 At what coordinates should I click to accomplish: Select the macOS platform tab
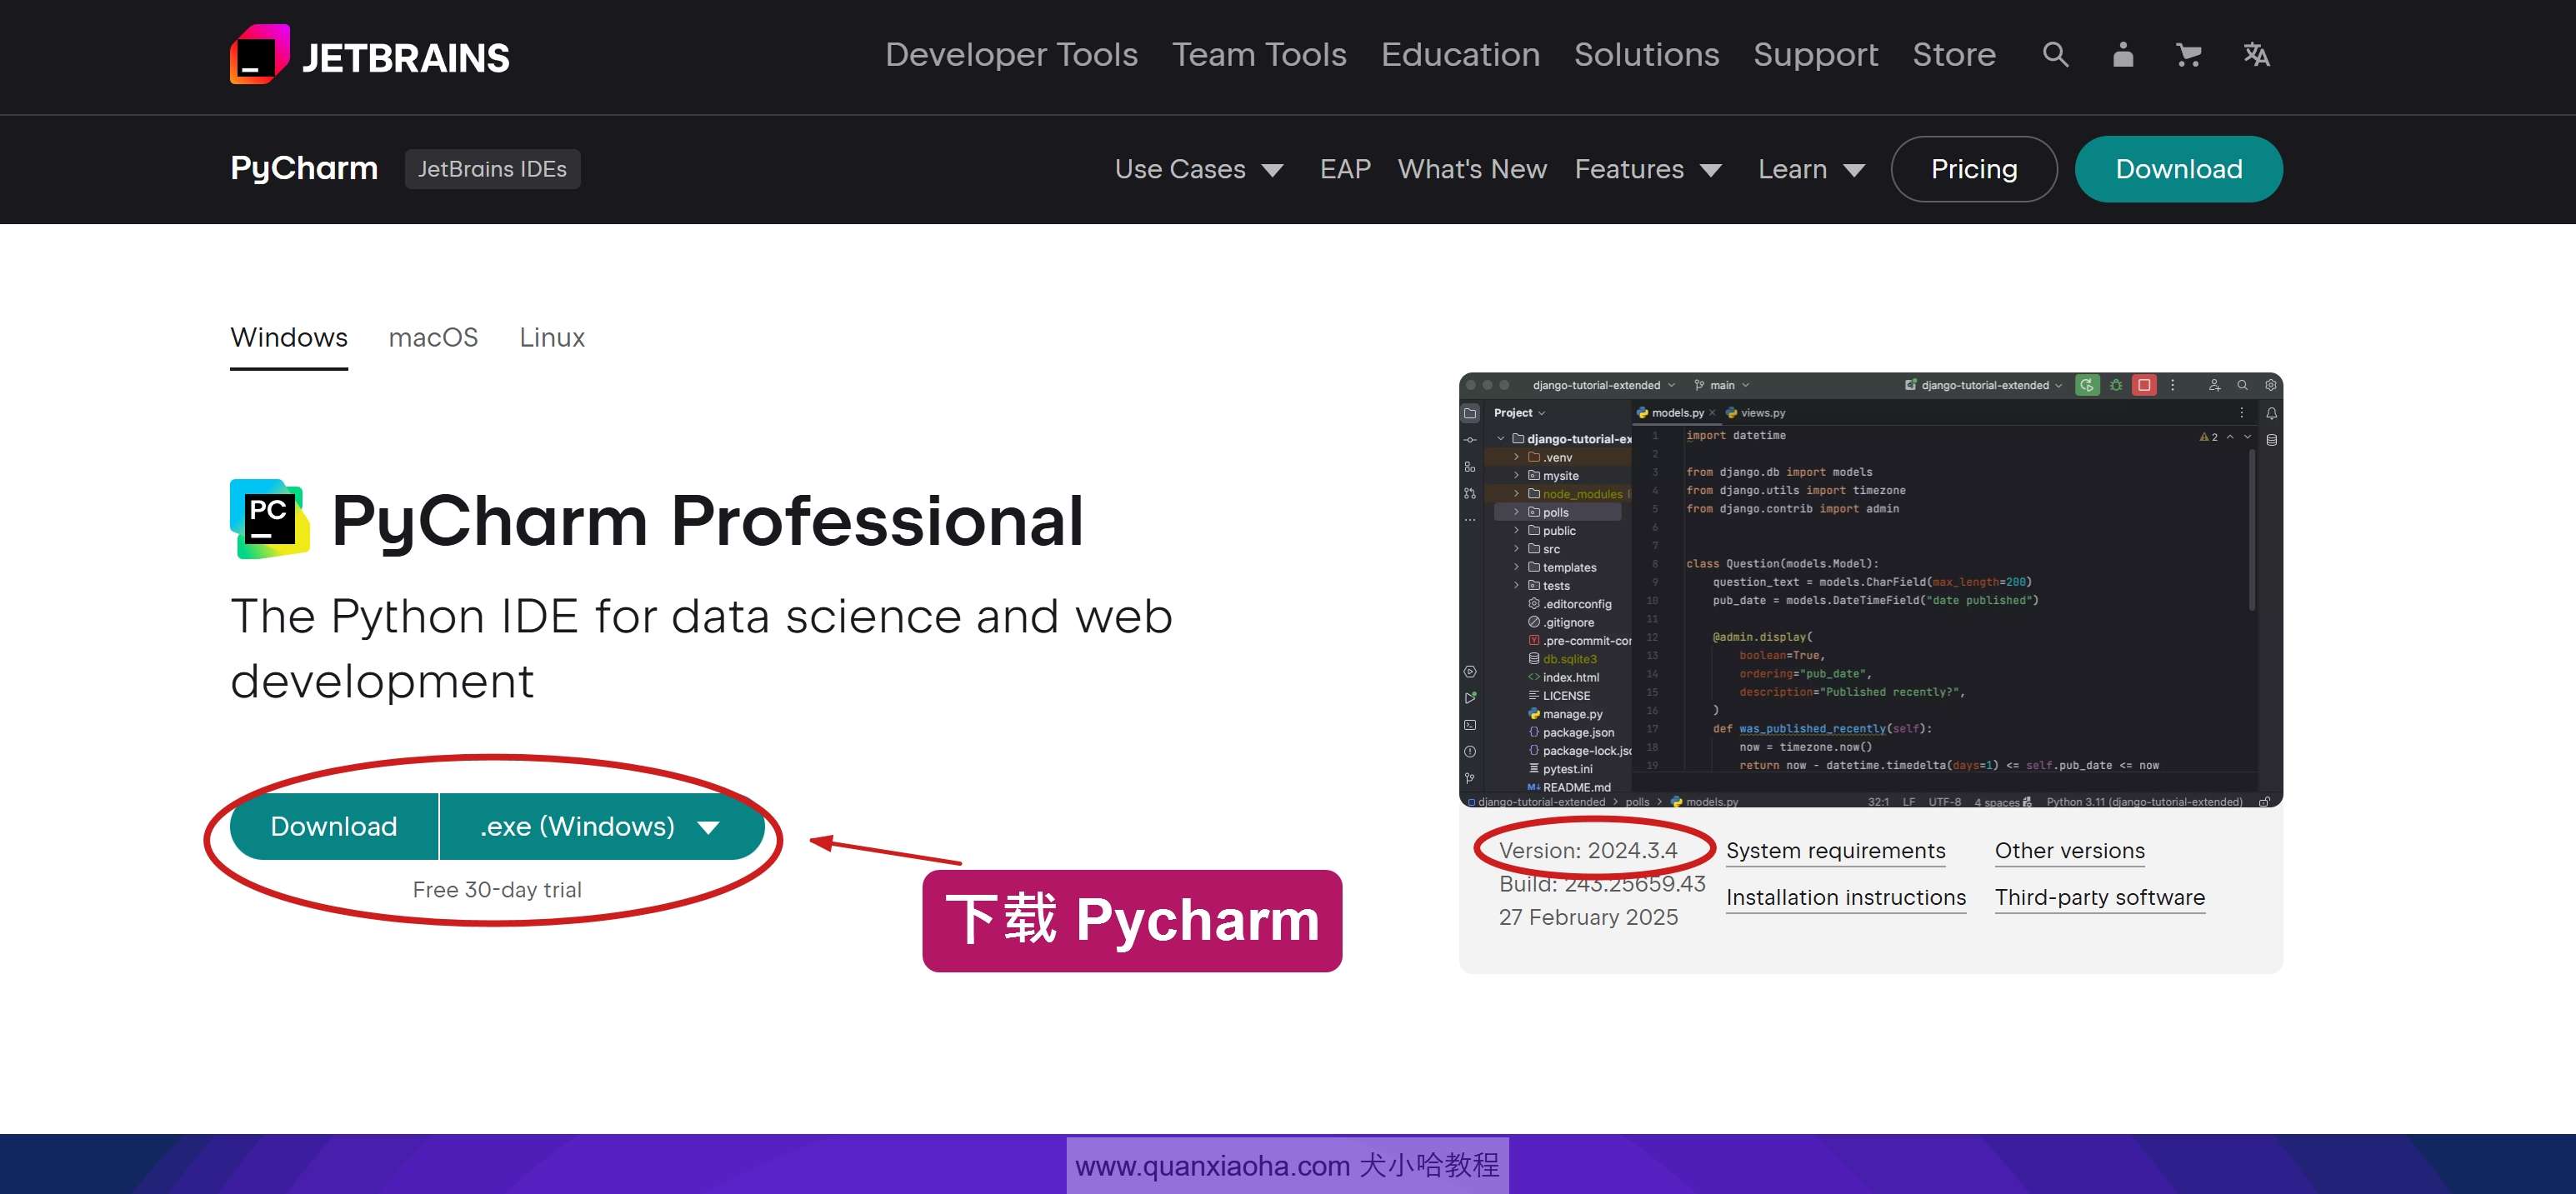[432, 337]
